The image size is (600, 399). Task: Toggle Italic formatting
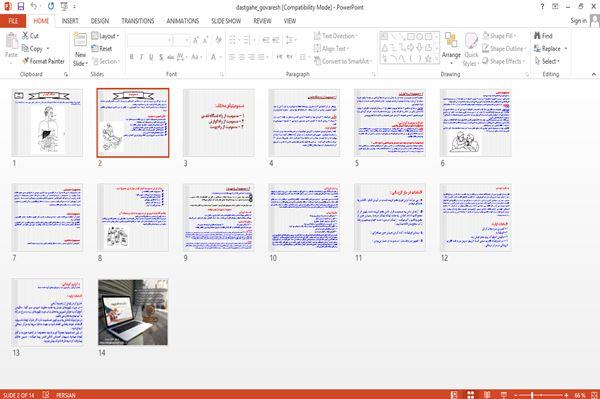(141, 57)
